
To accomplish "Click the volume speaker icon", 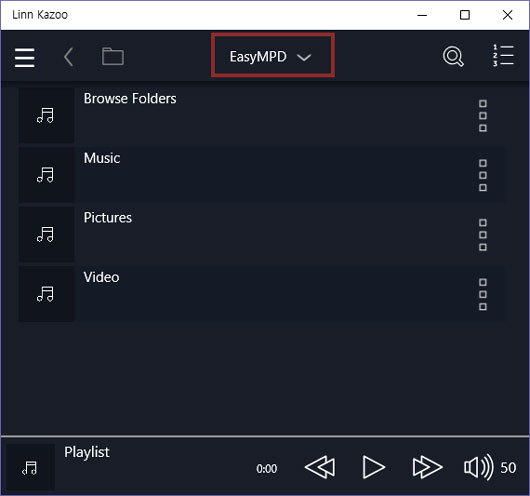I will (479, 467).
